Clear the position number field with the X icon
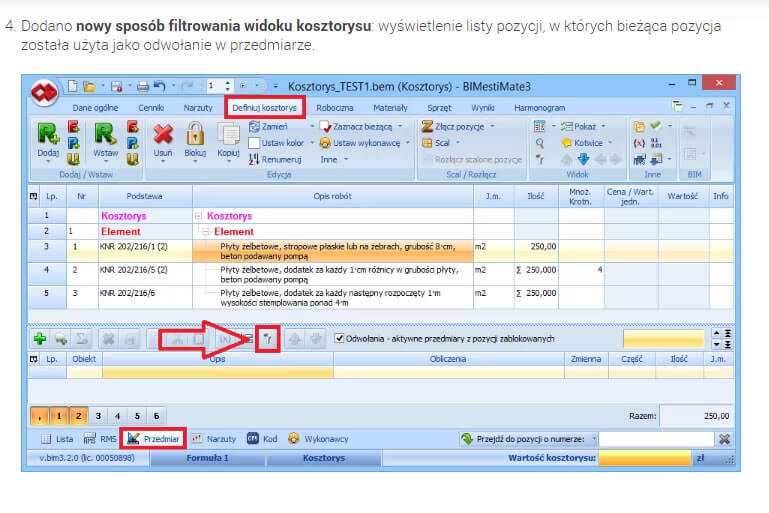769x513 pixels. [x=724, y=439]
